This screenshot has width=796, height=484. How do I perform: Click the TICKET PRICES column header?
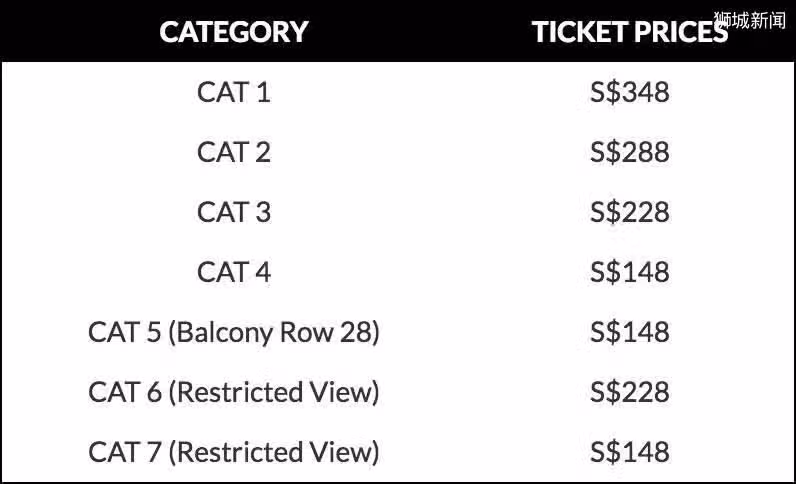pos(629,31)
